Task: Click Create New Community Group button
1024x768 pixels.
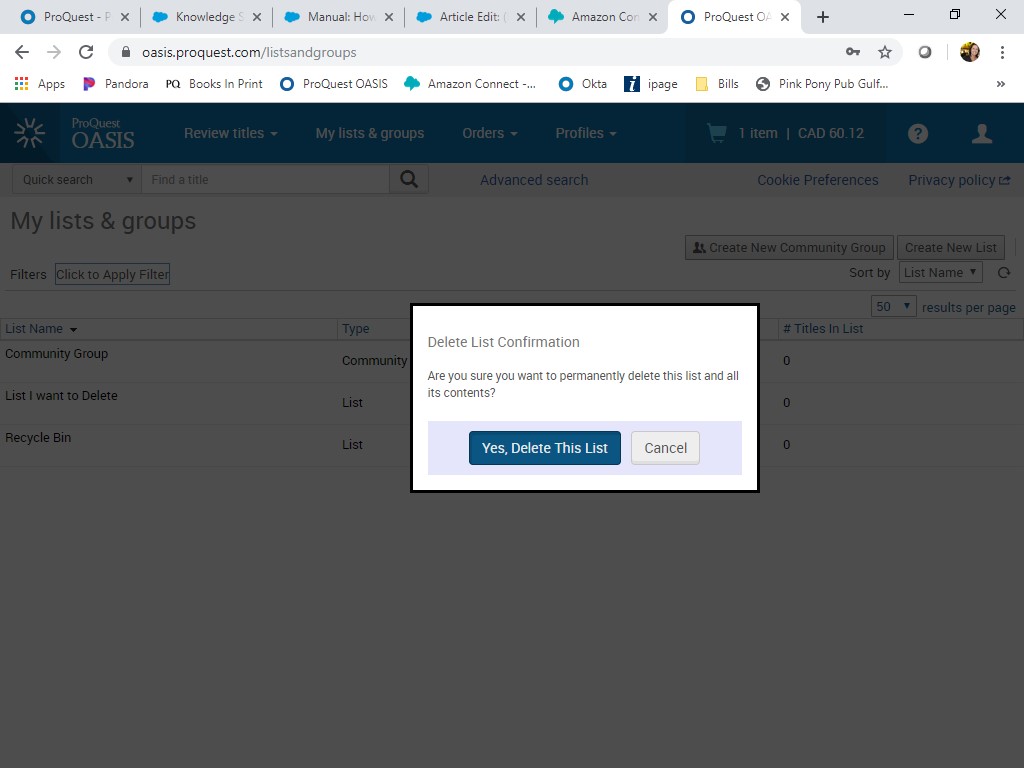Action: (788, 248)
